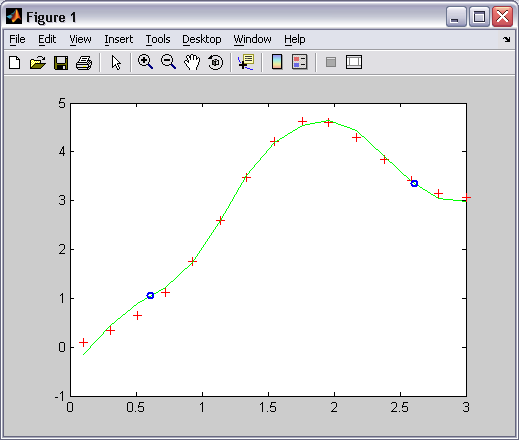Click x-axis tick label 2.5
The width and height of the screenshot is (519, 440).
click(x=400, y=407)
